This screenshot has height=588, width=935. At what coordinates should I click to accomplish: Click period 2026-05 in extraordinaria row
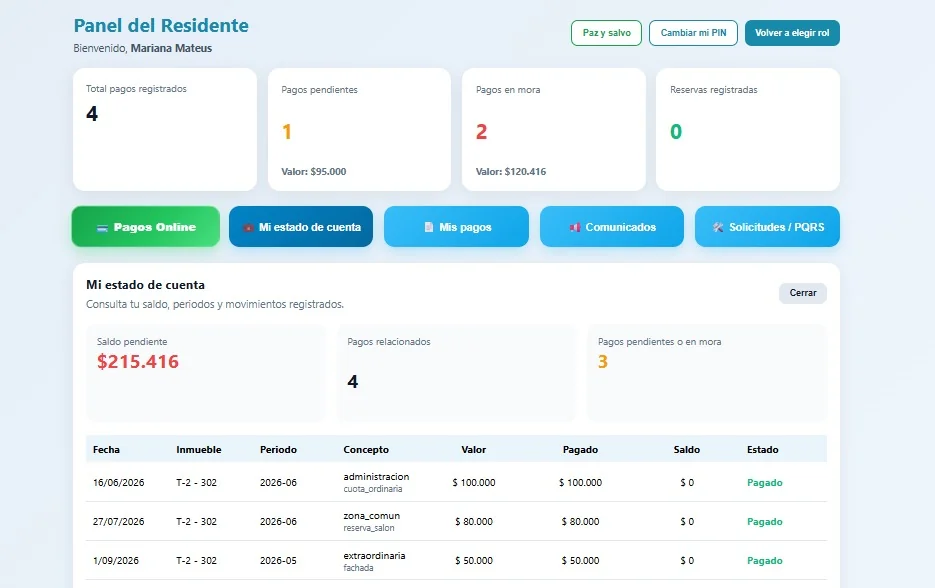click(278, 561)
